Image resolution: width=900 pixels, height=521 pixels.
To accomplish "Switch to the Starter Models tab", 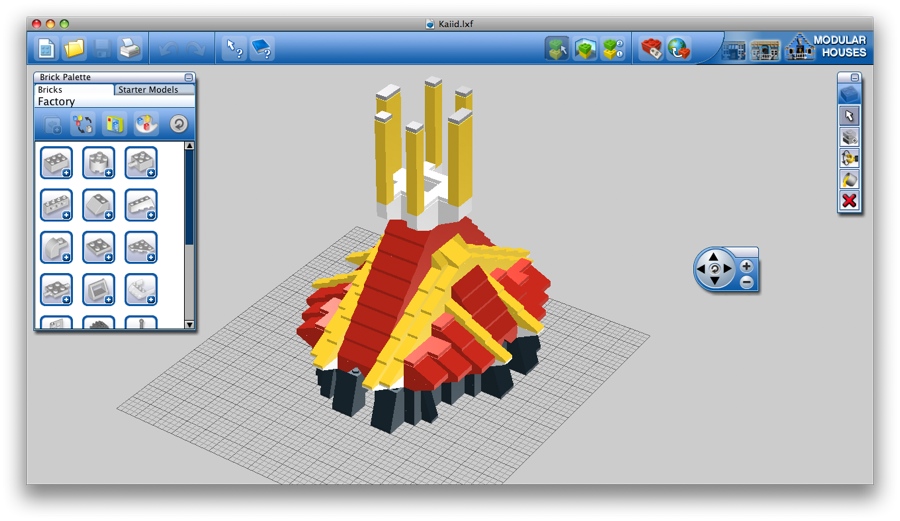I will click(x=154, y=90).
